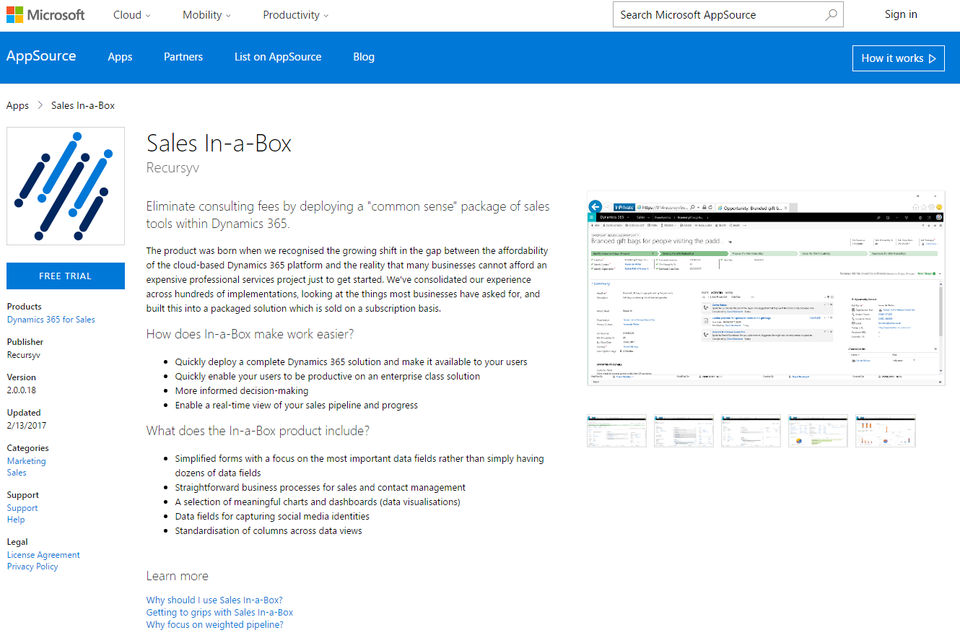
Task: Open the Sales category link
Action: (x=17, y=473)
